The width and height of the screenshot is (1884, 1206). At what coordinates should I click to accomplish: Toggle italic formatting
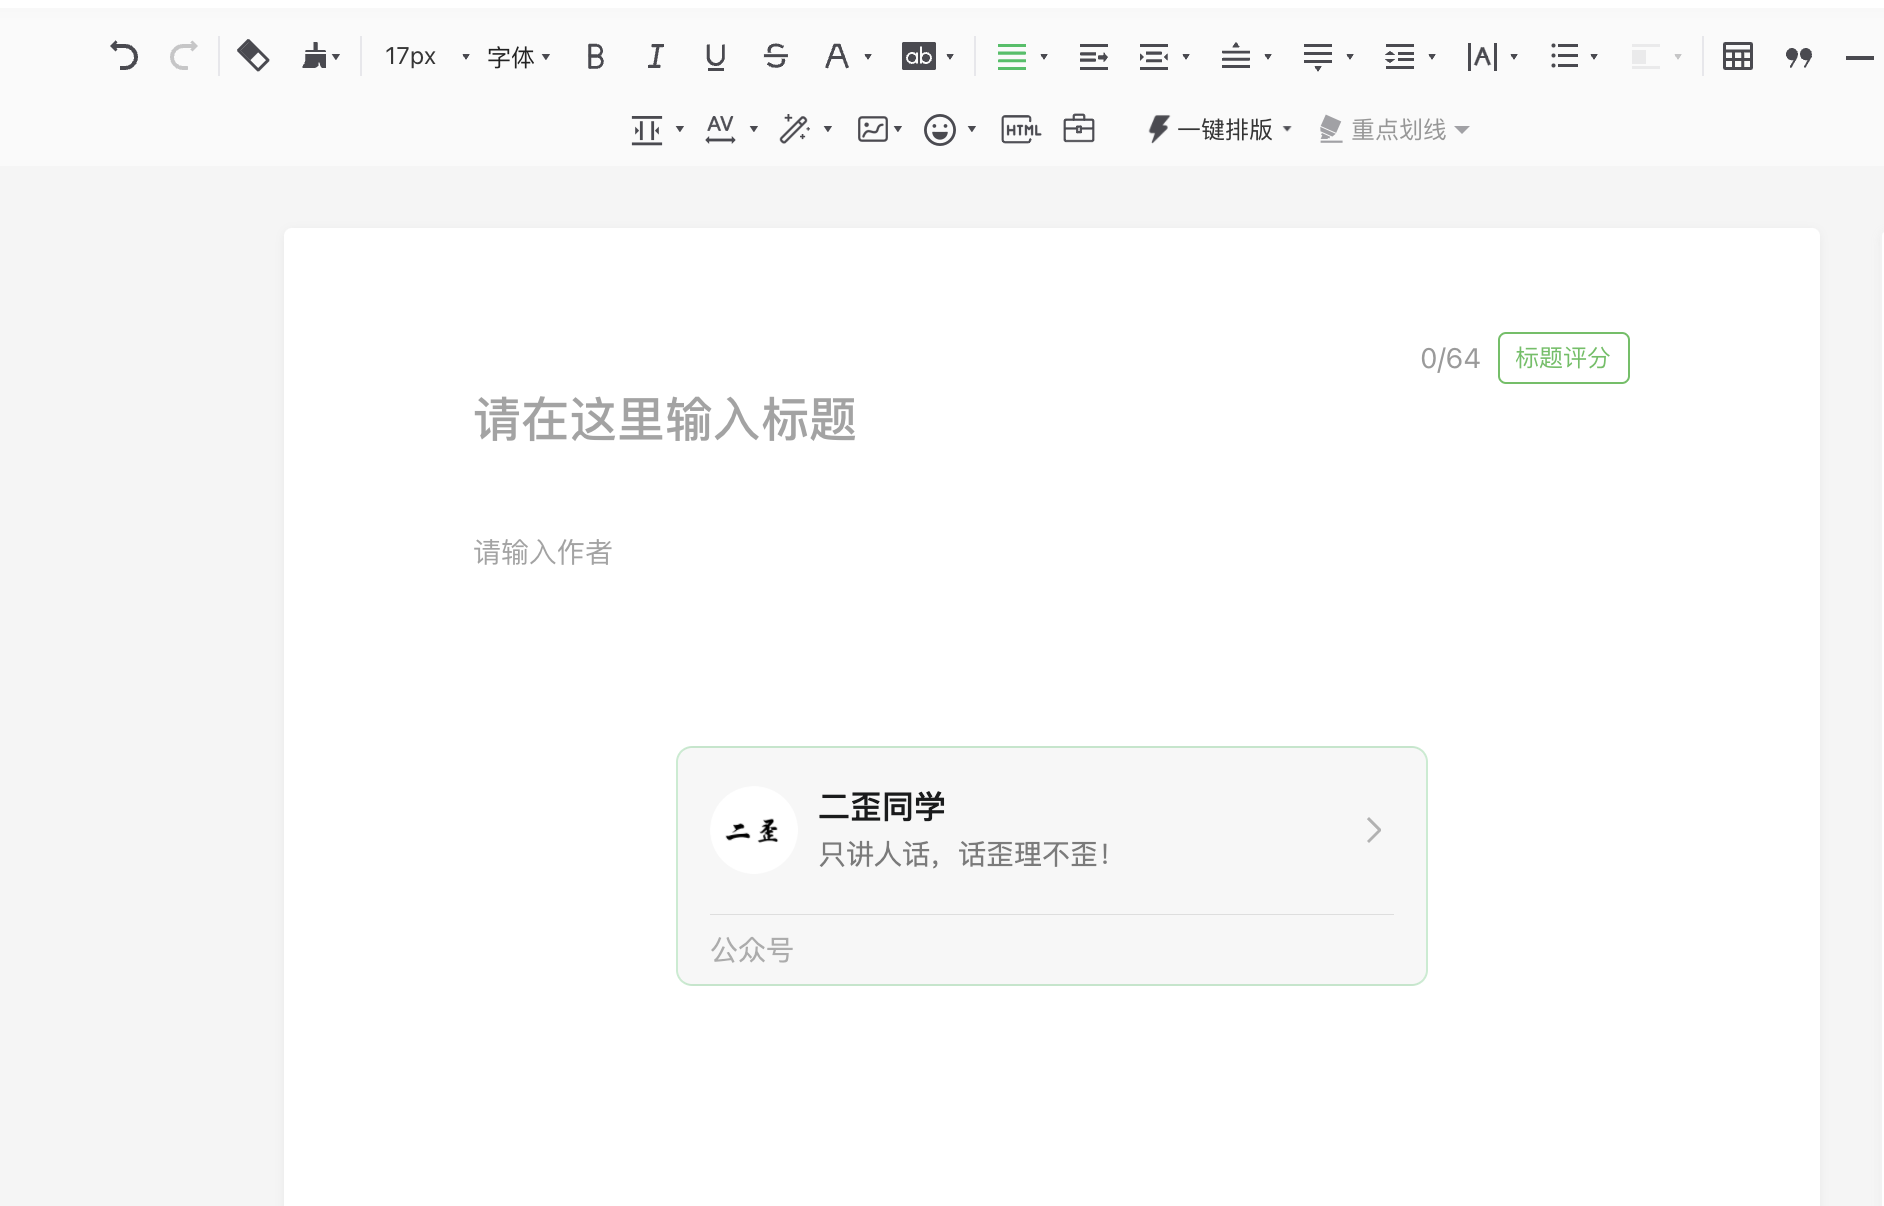[x=655, y=57]
